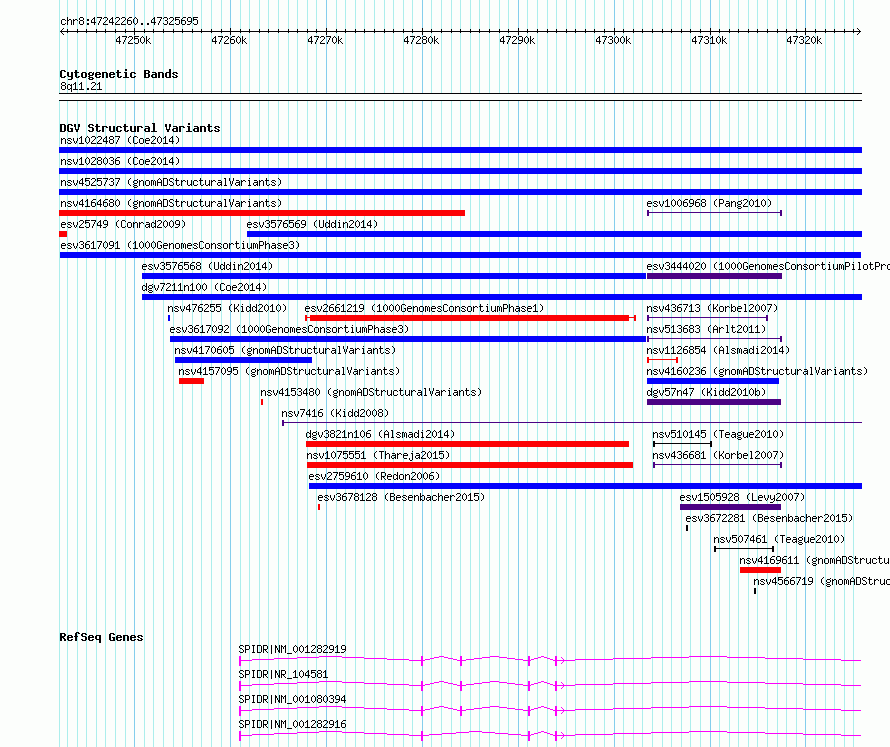
Task: Open the esv3444020 pilot project variant
Action: (x=714, y=276)
